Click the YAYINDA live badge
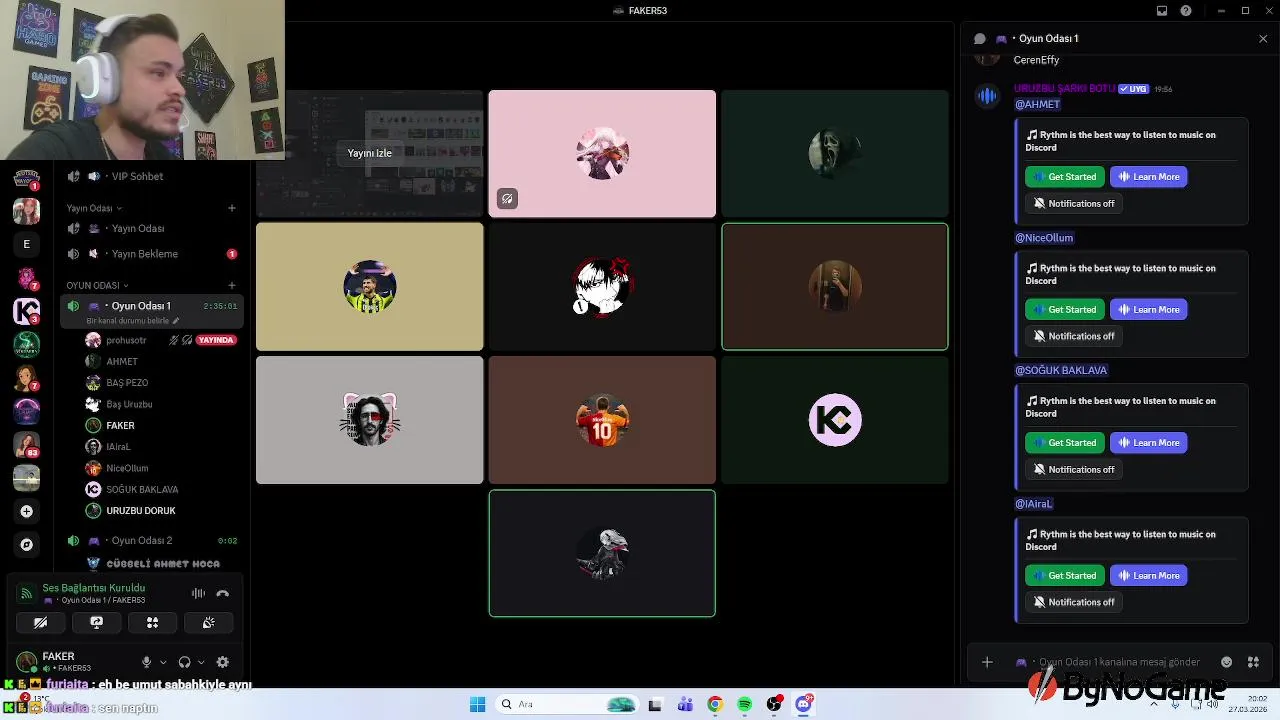This screenshot has width=1280, height=720. 216,340
